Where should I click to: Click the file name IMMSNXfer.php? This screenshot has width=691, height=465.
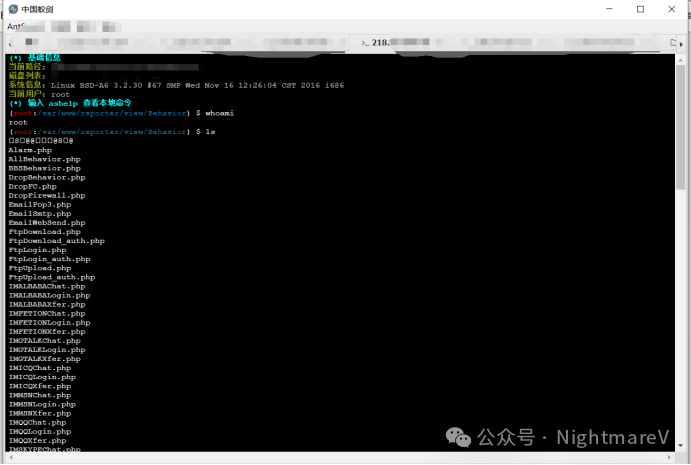tap(40, 413)
